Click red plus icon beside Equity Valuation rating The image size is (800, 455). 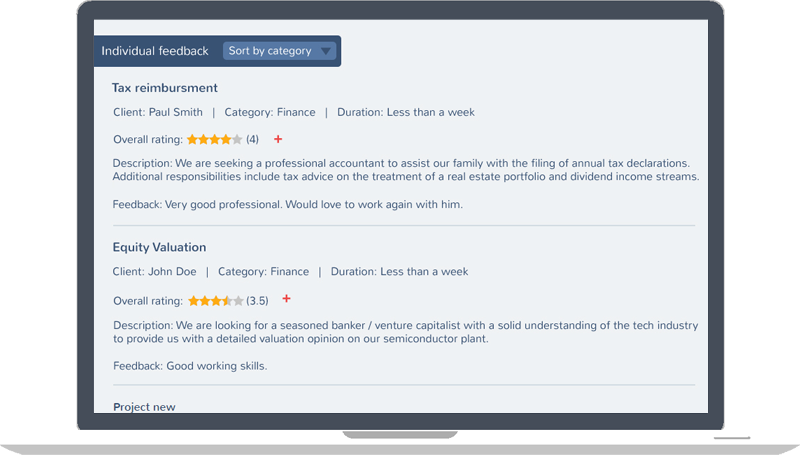pyautogui.click(x=286, y=299)
